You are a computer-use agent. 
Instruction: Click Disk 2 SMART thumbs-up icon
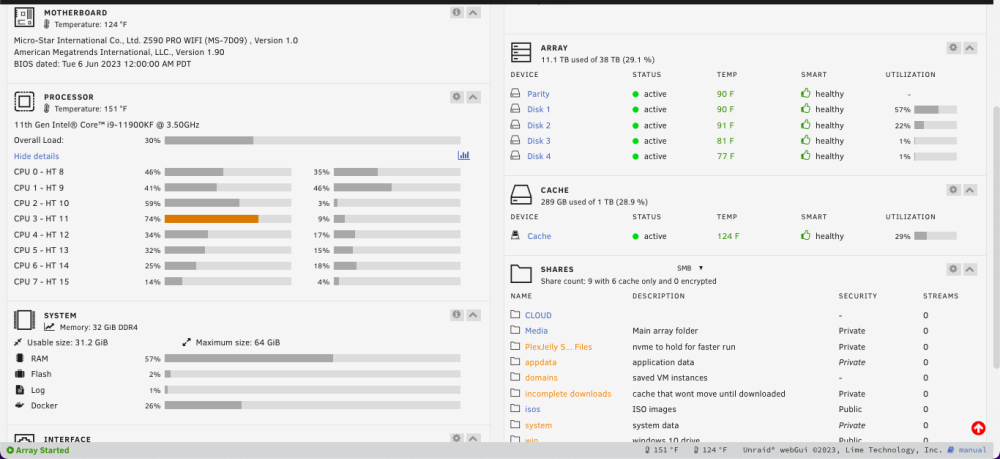805,124
